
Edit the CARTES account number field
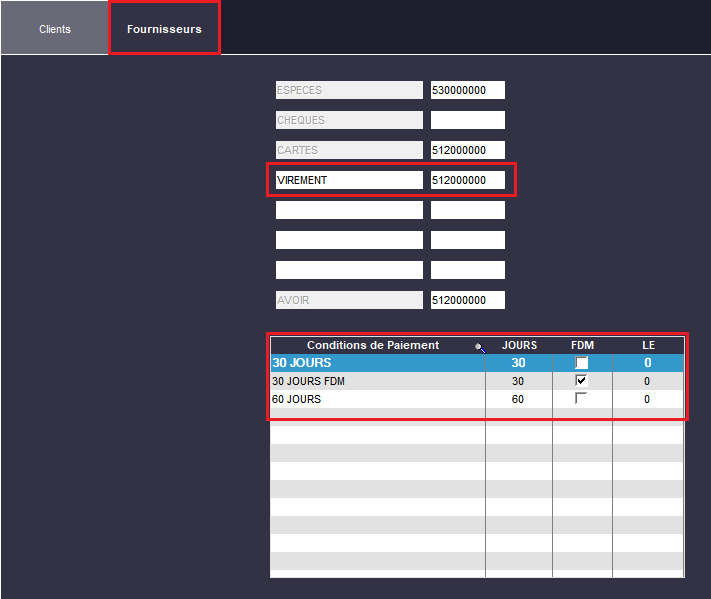click(467, 150)
